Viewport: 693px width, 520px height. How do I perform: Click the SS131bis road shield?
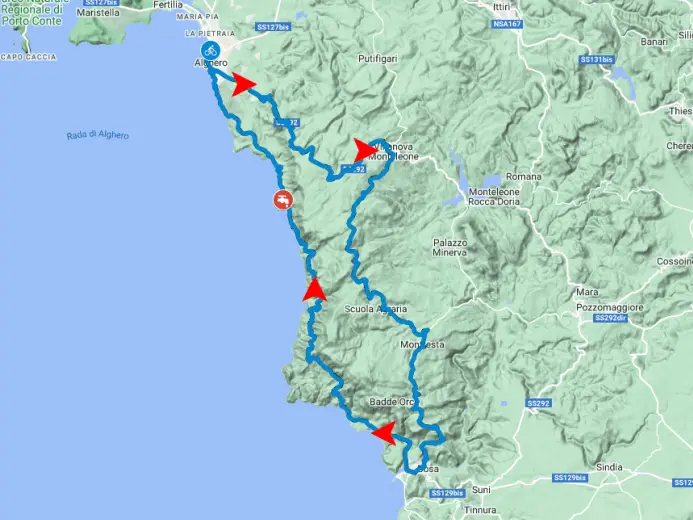click(x=597, y=59)
